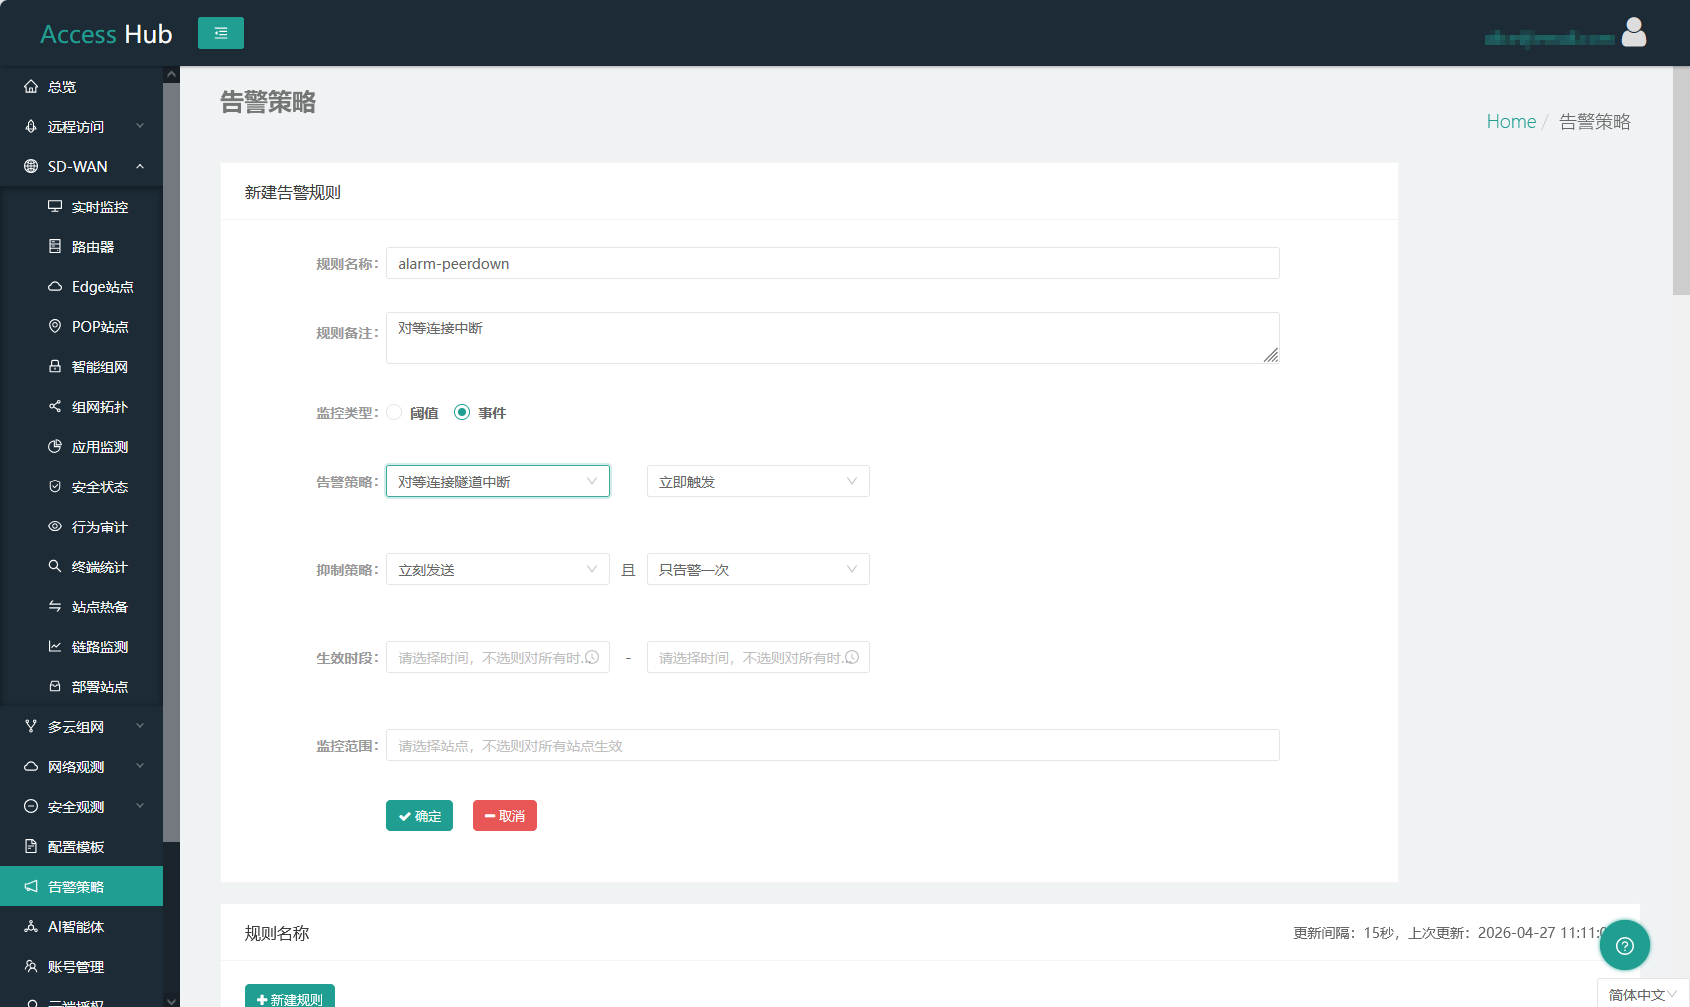Screen dimensions: 1690x1007
Task: Click the 站点热备 swap icon
Action: pyautogui.click(x=55, y=606)
